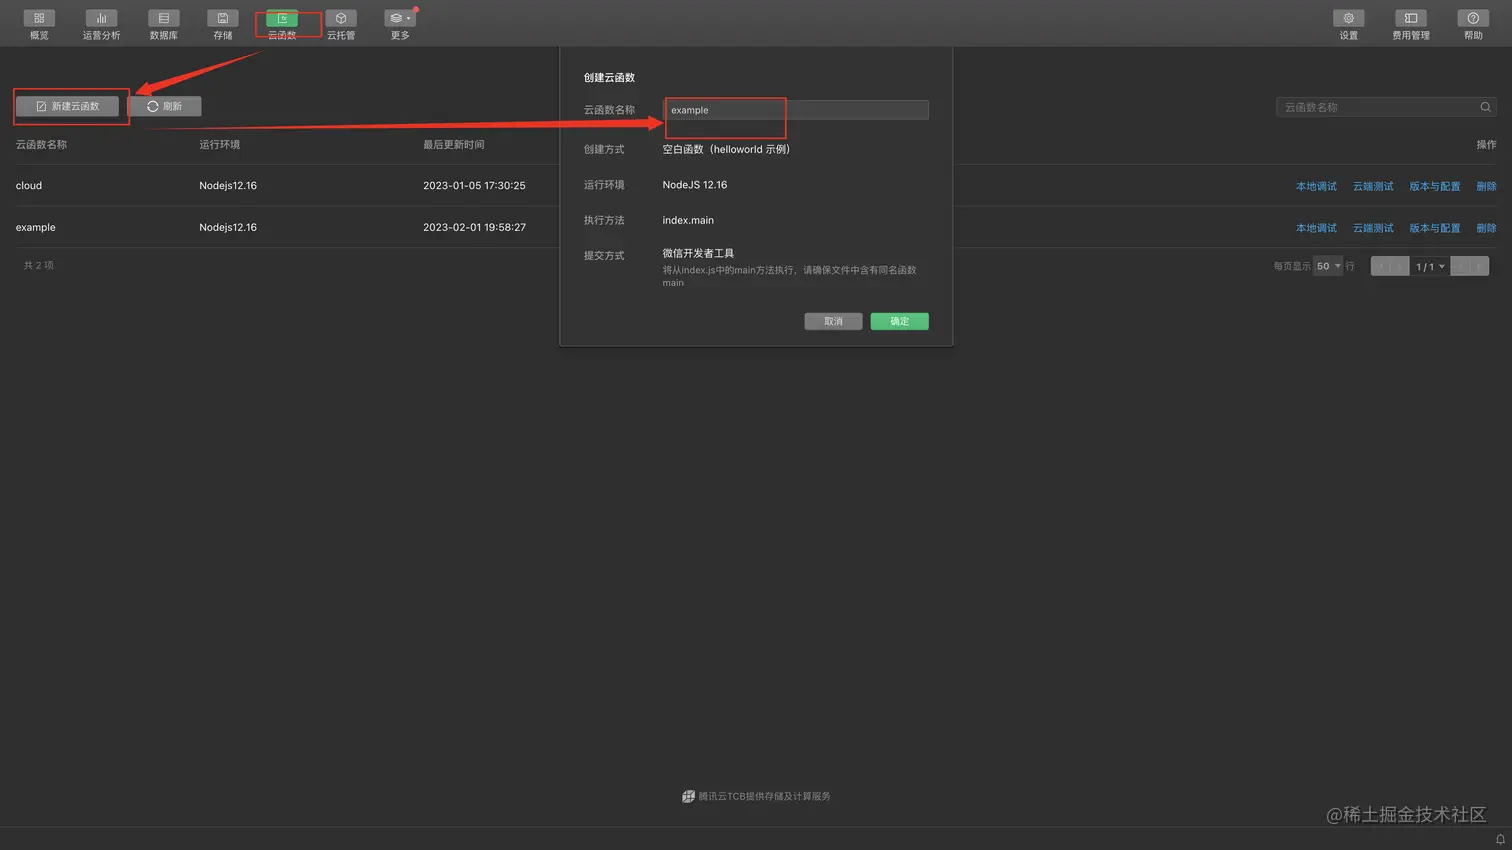Viewport: 1512px width, 850px height.
Task: Click the index.main execution method value
Action: pos(688,220)
